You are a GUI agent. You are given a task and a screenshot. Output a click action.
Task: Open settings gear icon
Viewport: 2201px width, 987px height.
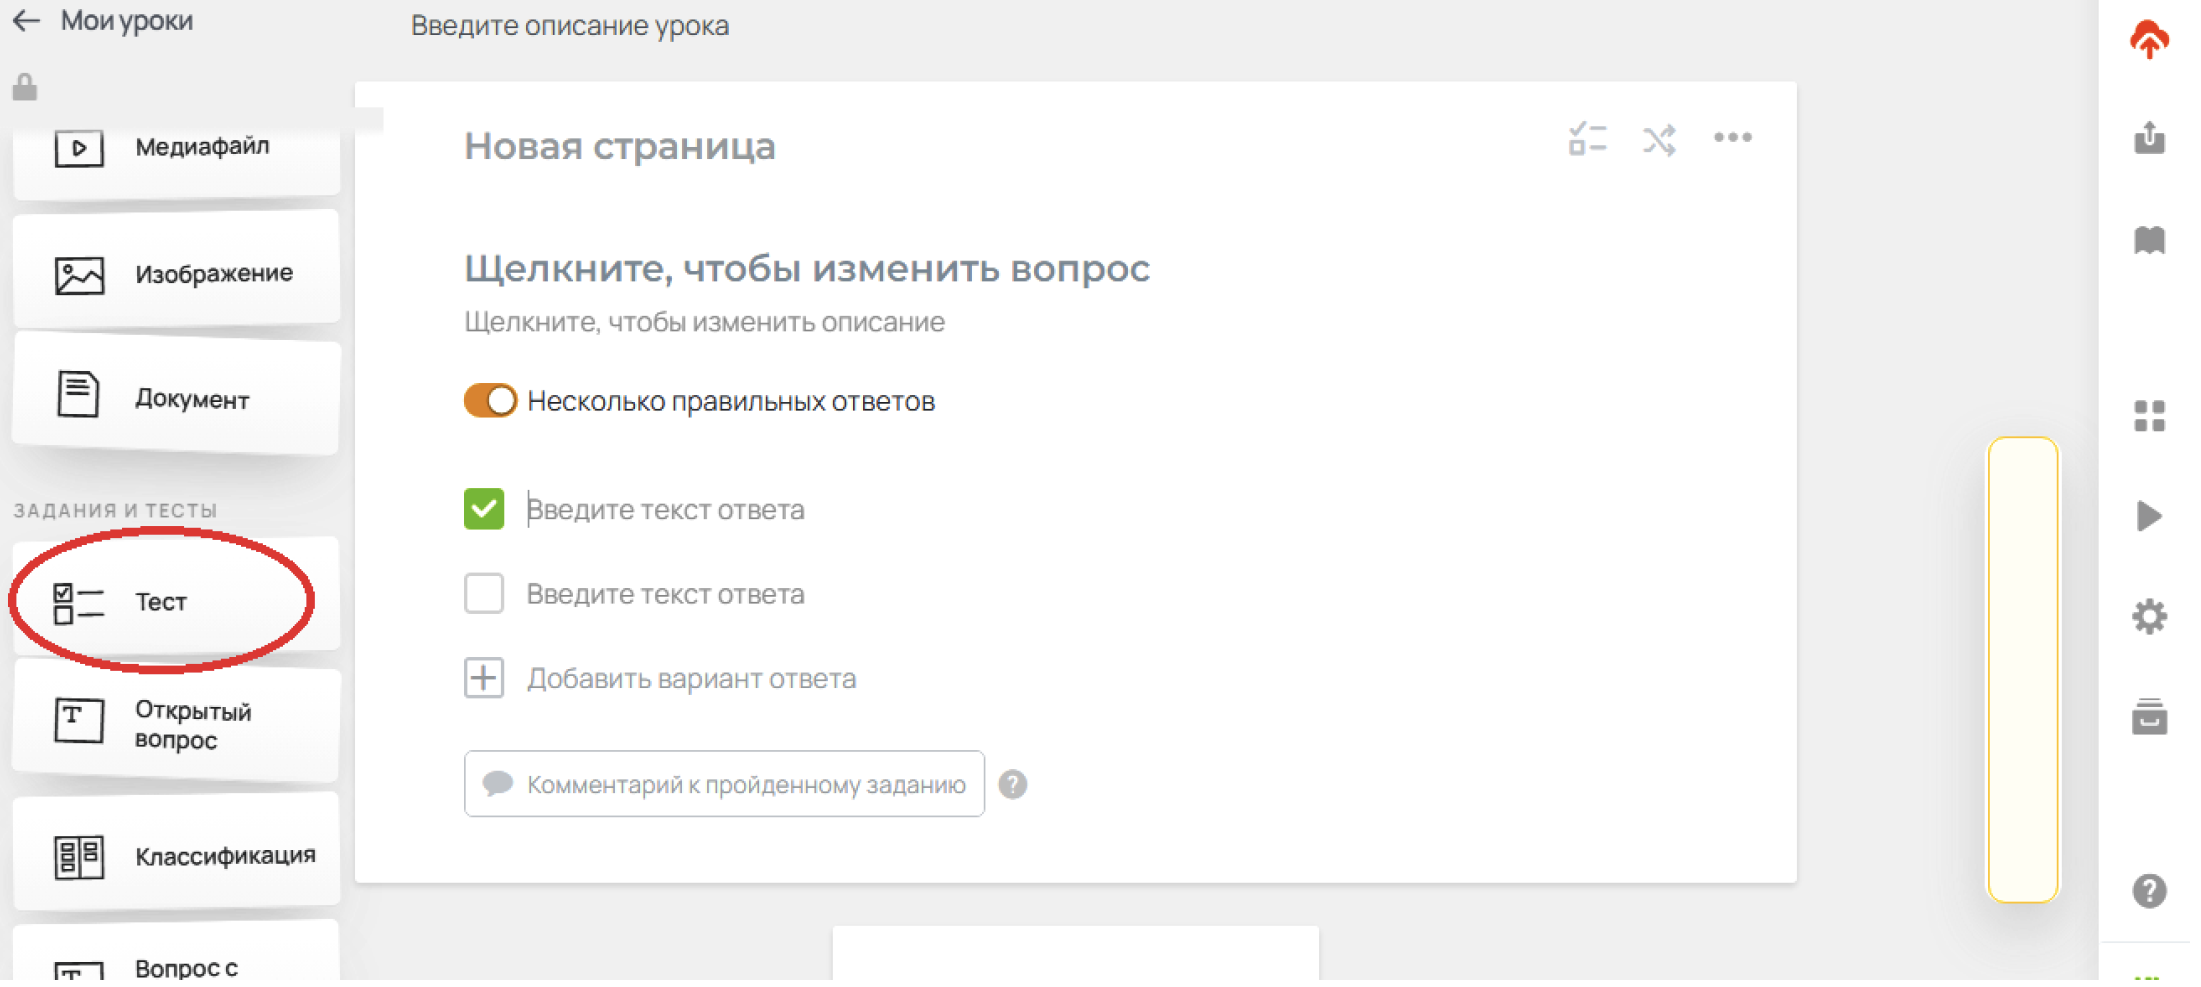pos(2149,616)
